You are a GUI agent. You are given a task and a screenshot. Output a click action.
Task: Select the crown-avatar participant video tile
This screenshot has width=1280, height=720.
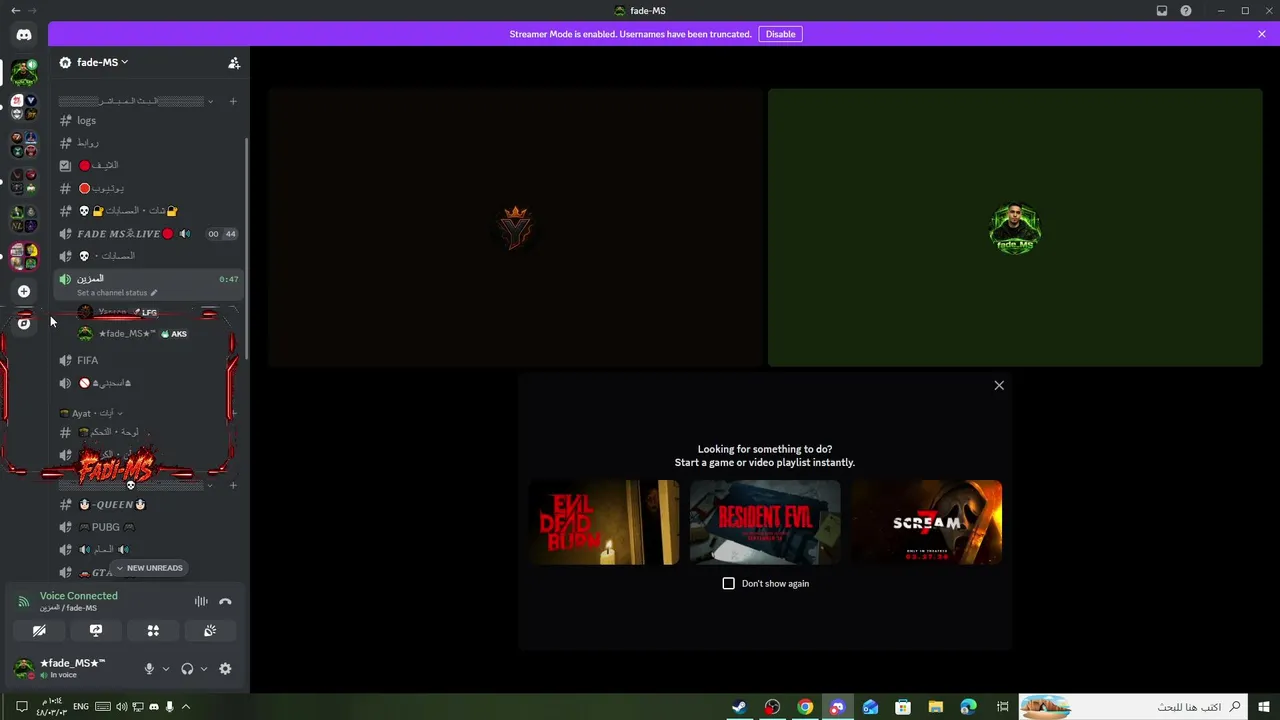tap(515, 228)
